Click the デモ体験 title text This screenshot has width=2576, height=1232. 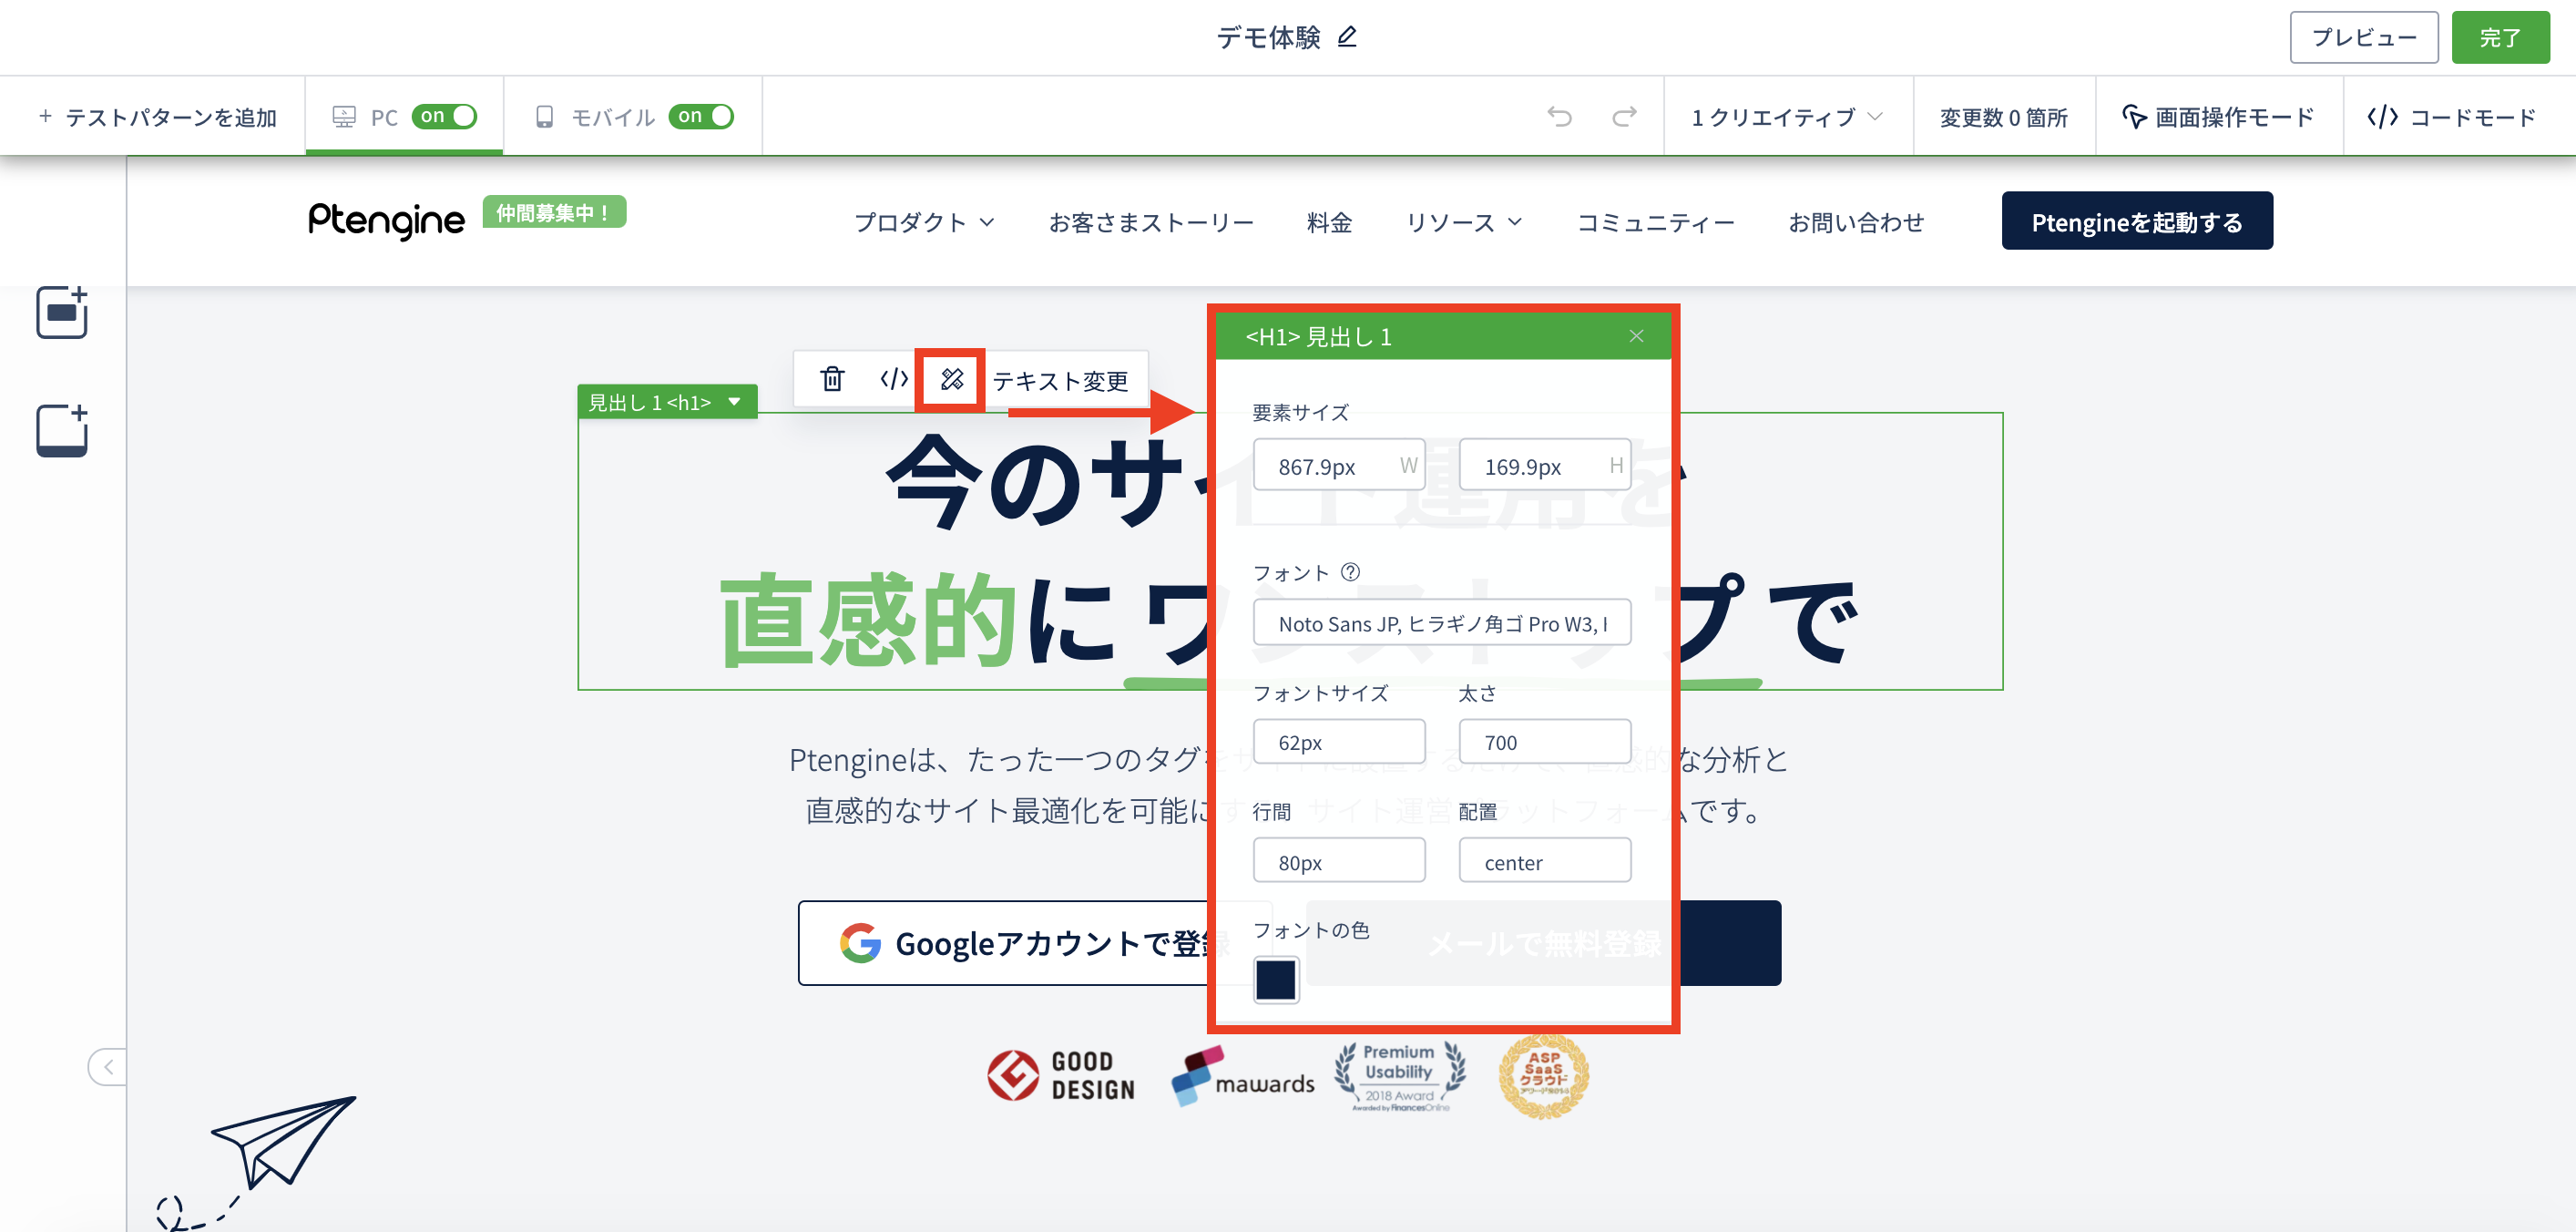[x=1268, y=37]
